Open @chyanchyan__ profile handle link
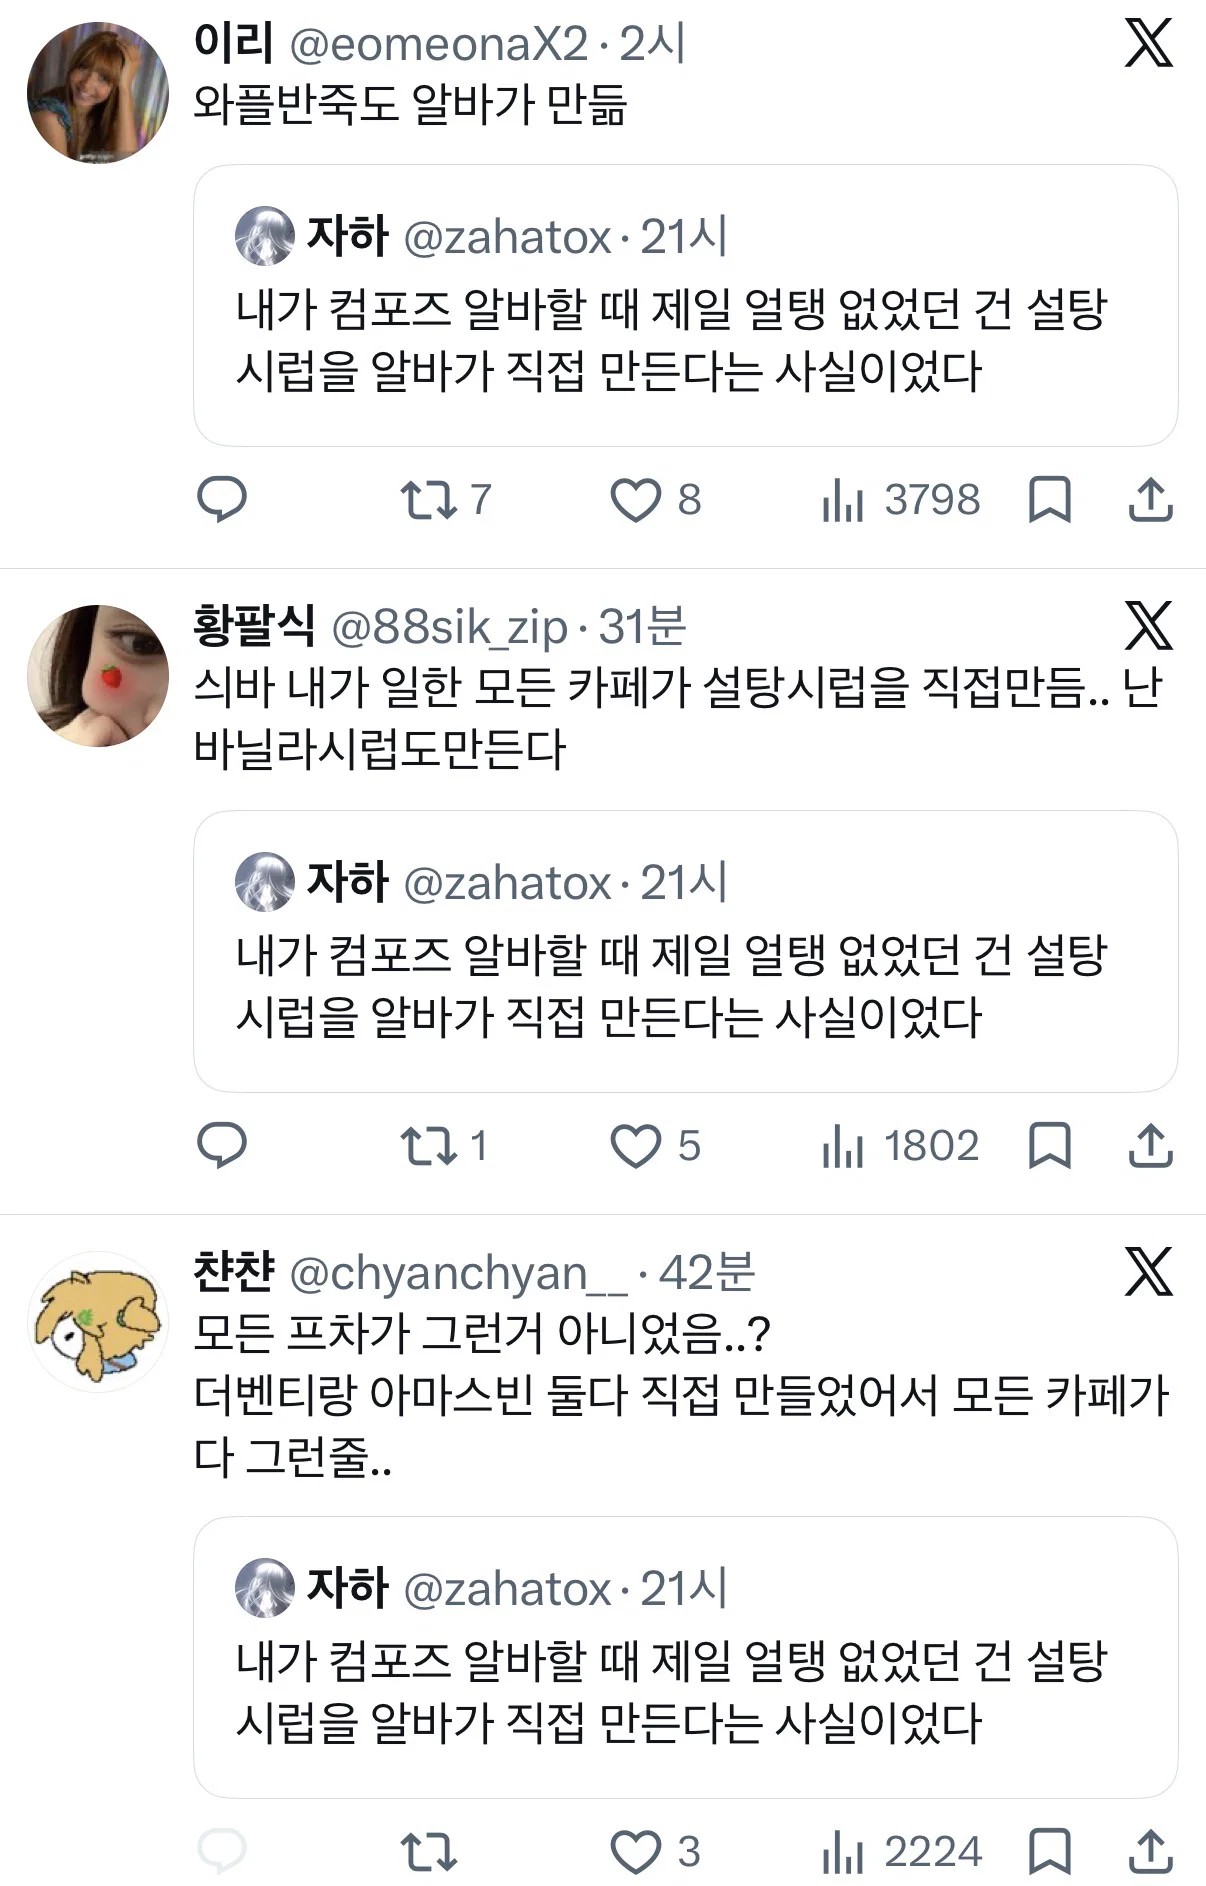 [x=458, y=1273]
